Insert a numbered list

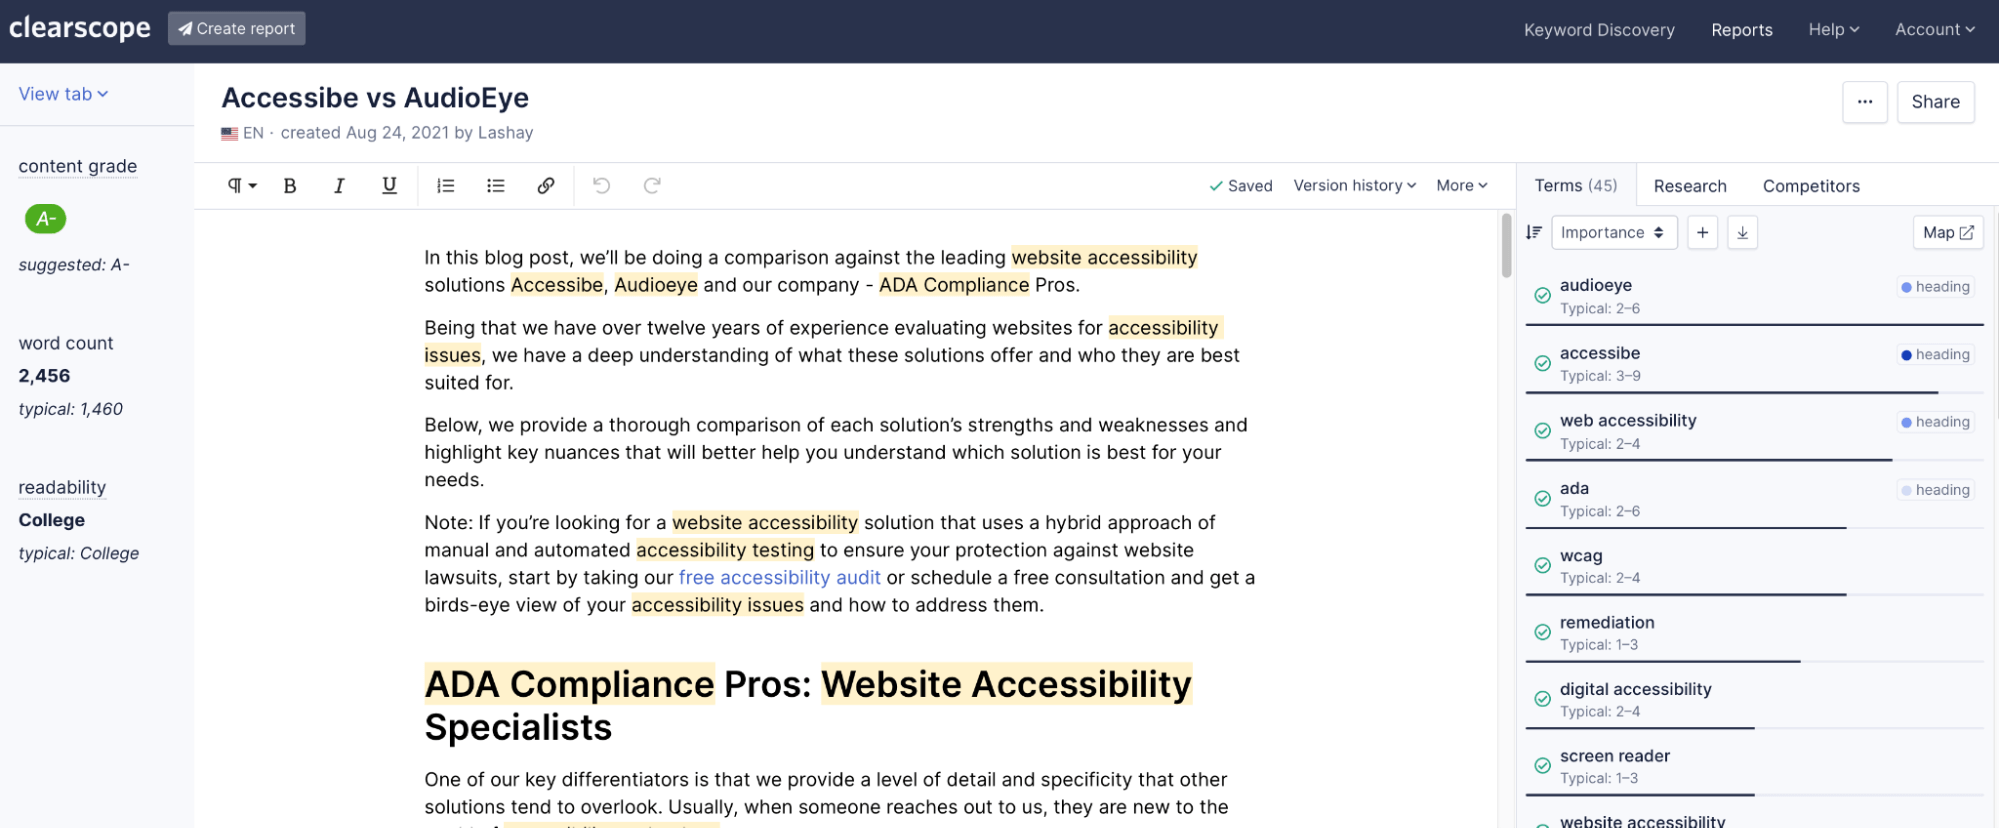(x=446, y=186)
